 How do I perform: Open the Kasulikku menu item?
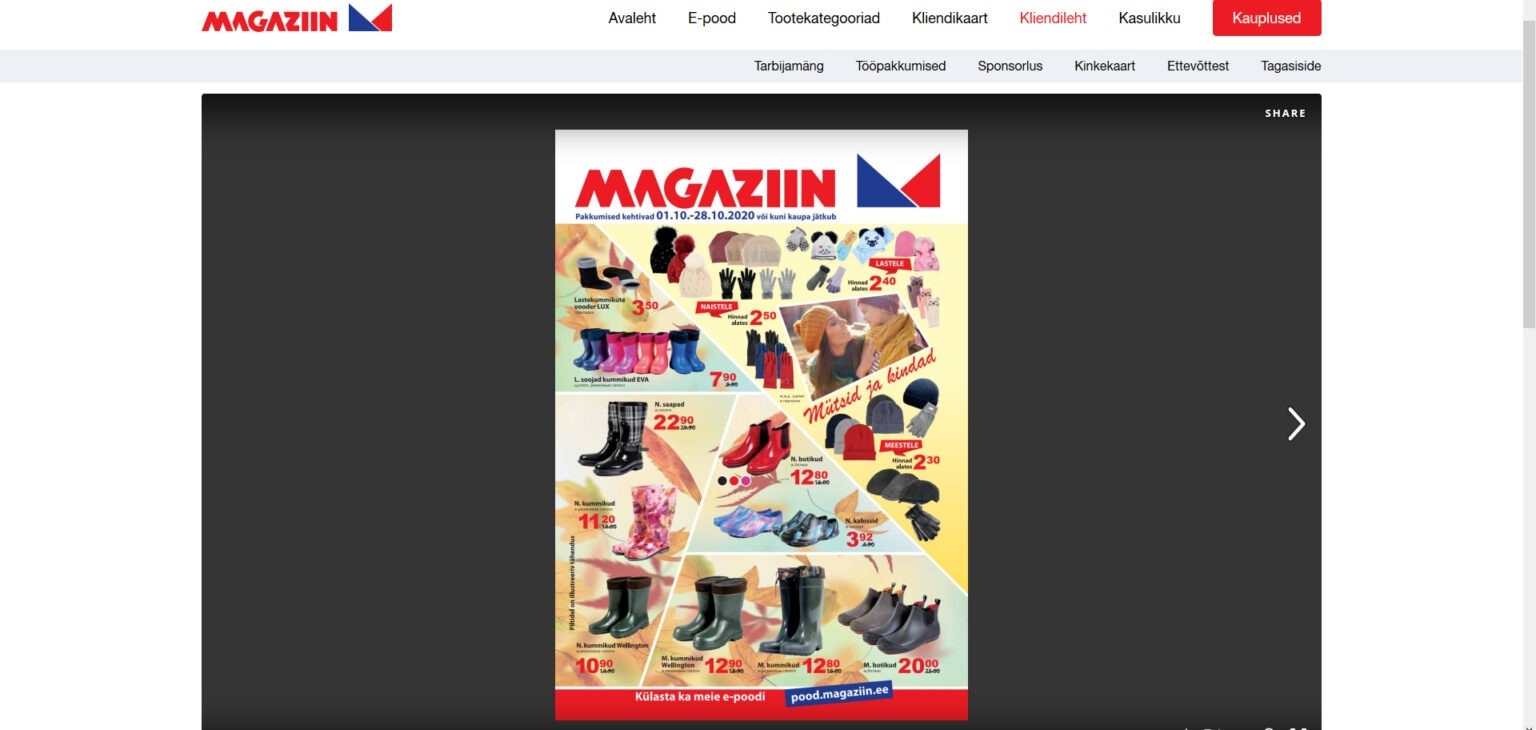point(1150,18)
